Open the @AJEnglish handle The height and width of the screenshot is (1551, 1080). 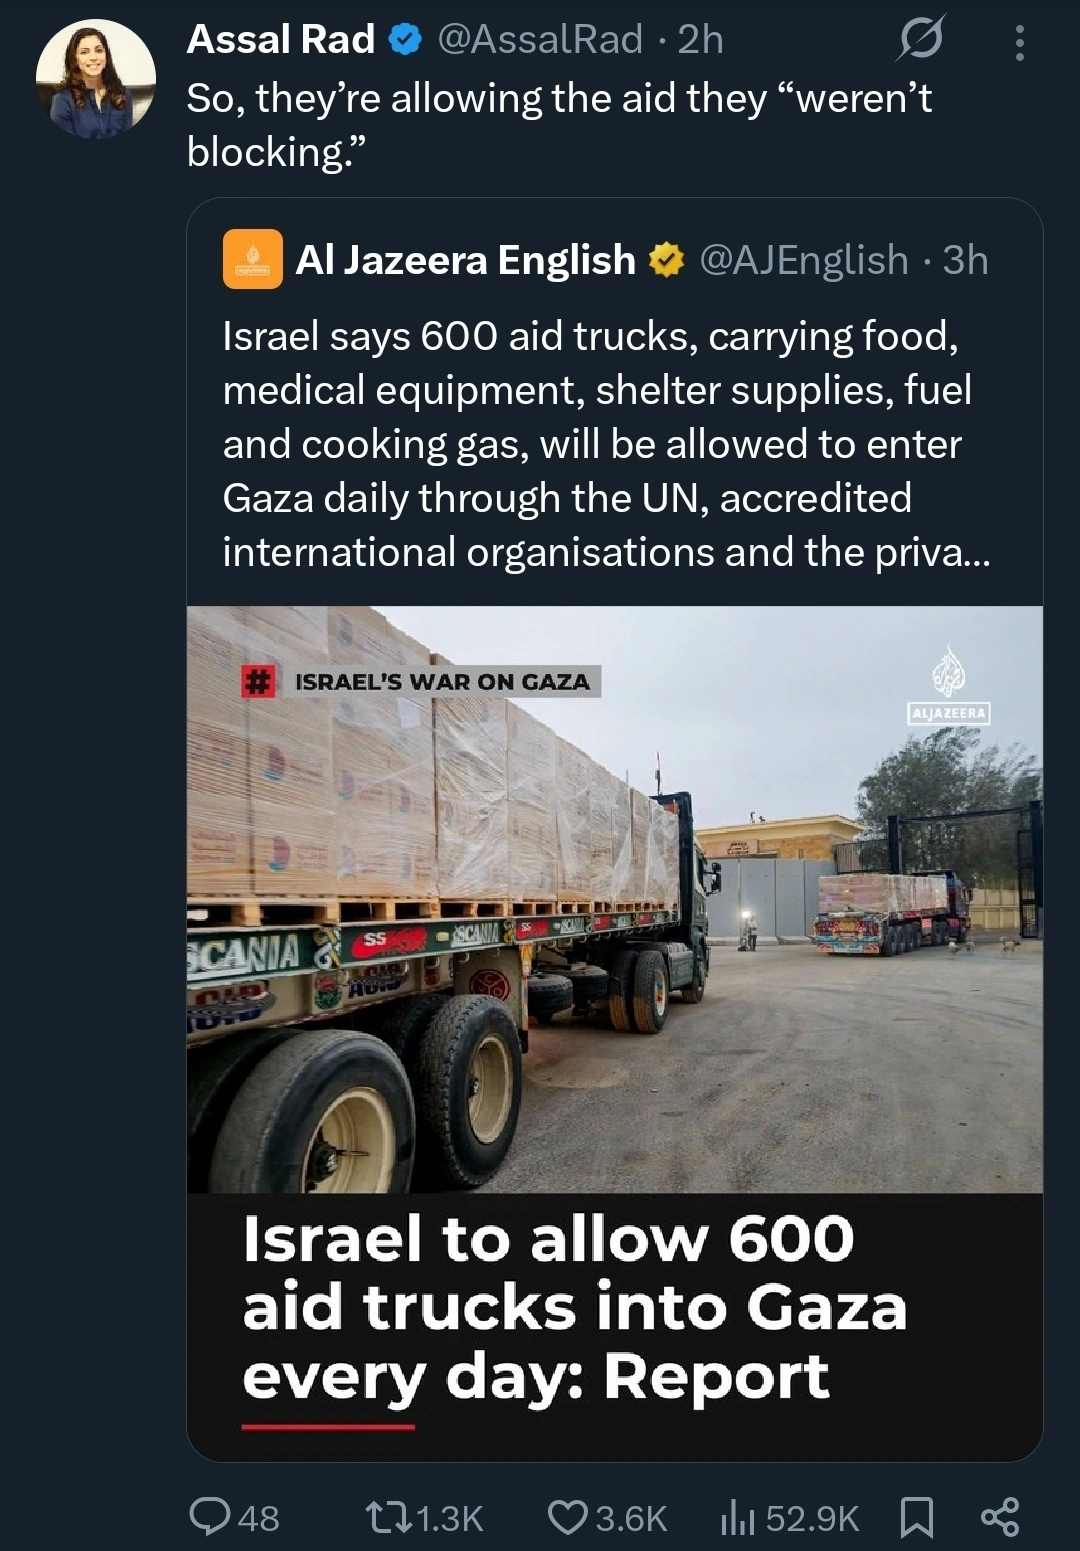tap(804, 260)
